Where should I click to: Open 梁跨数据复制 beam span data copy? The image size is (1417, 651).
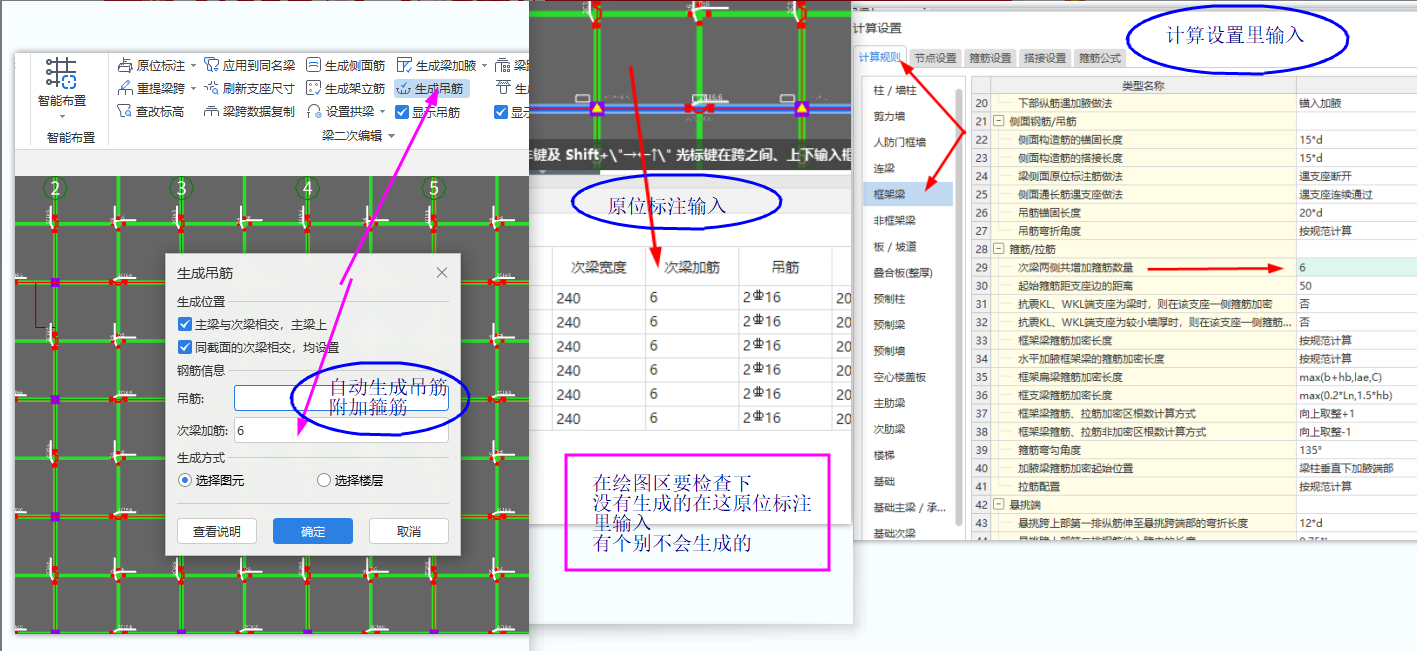250,112
